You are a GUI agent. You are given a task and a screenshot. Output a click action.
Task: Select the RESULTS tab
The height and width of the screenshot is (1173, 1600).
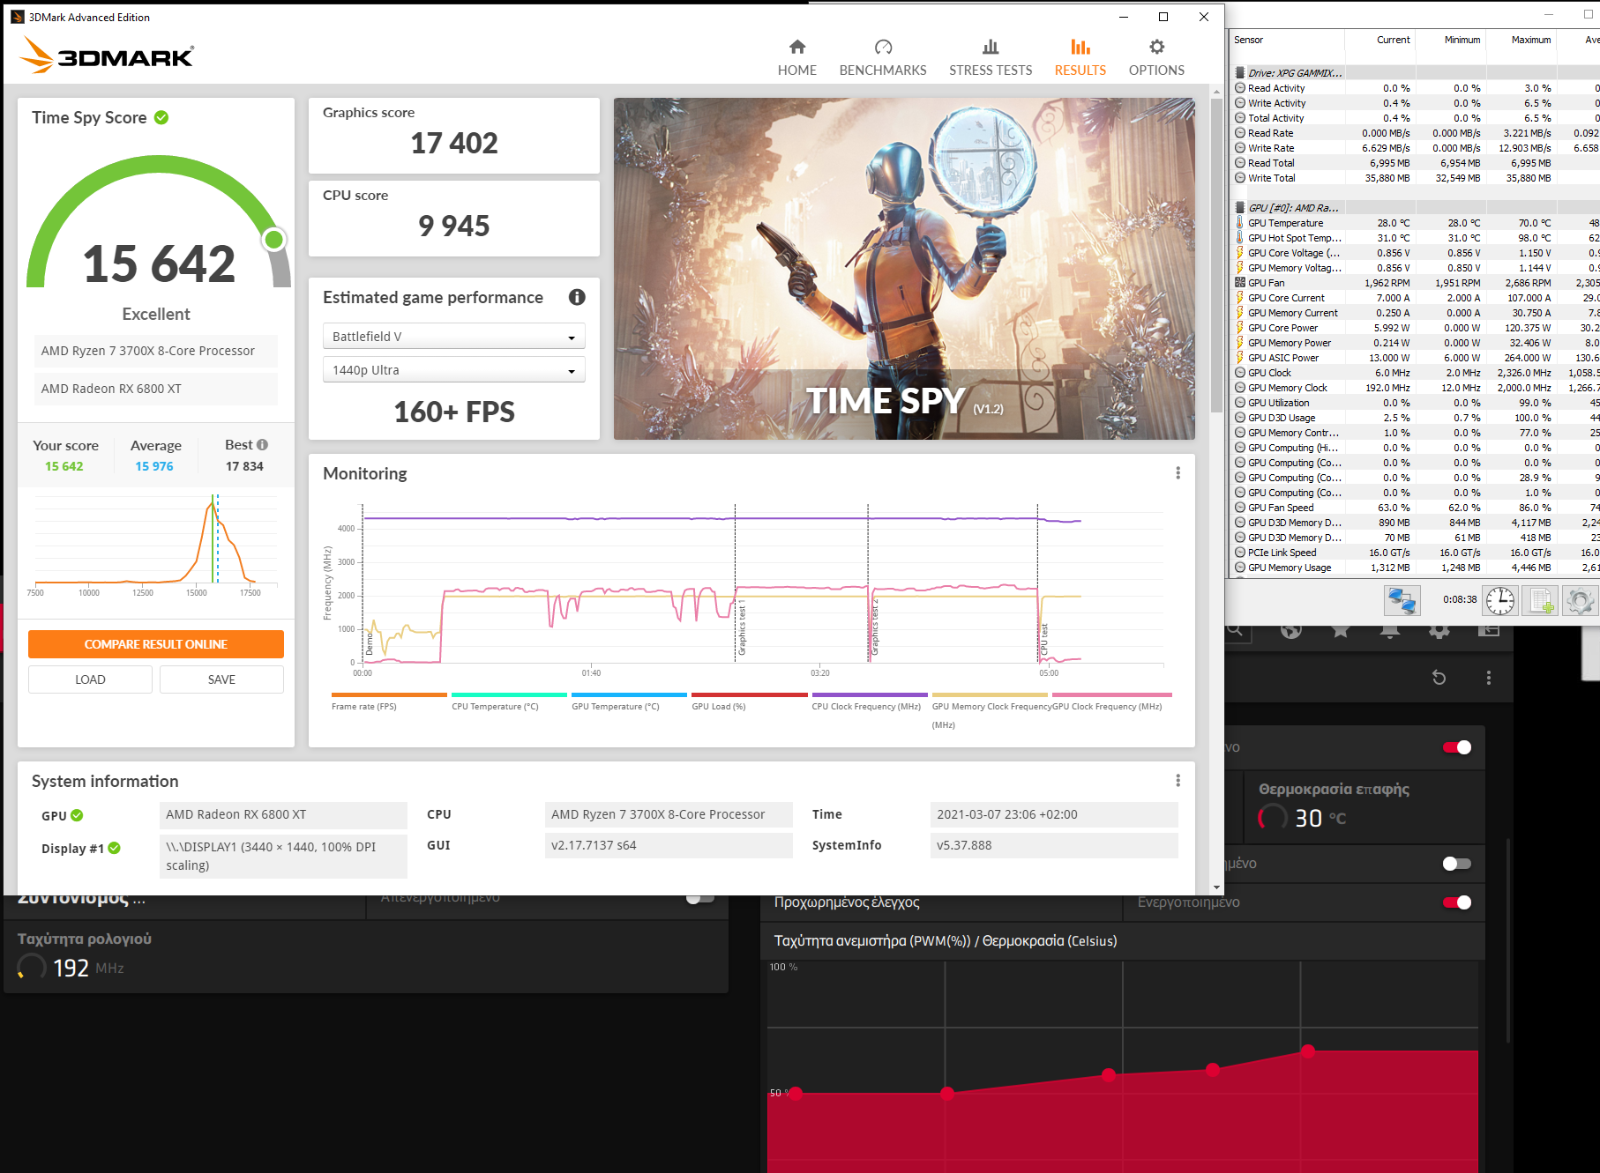[1080, 58]
